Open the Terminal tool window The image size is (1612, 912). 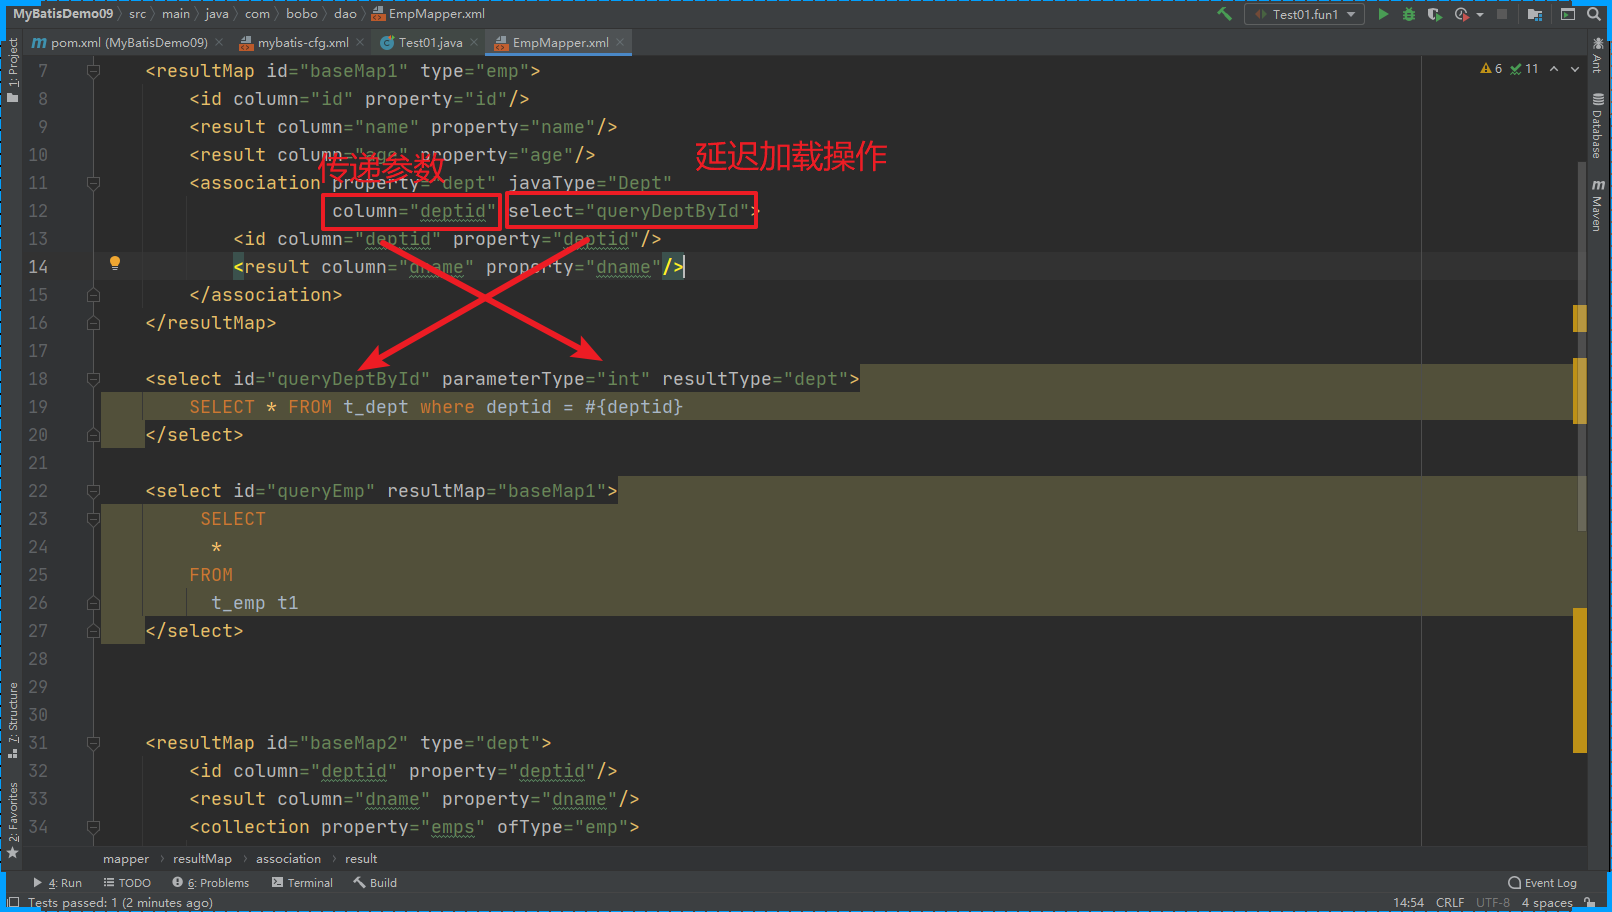pos(302,883)
